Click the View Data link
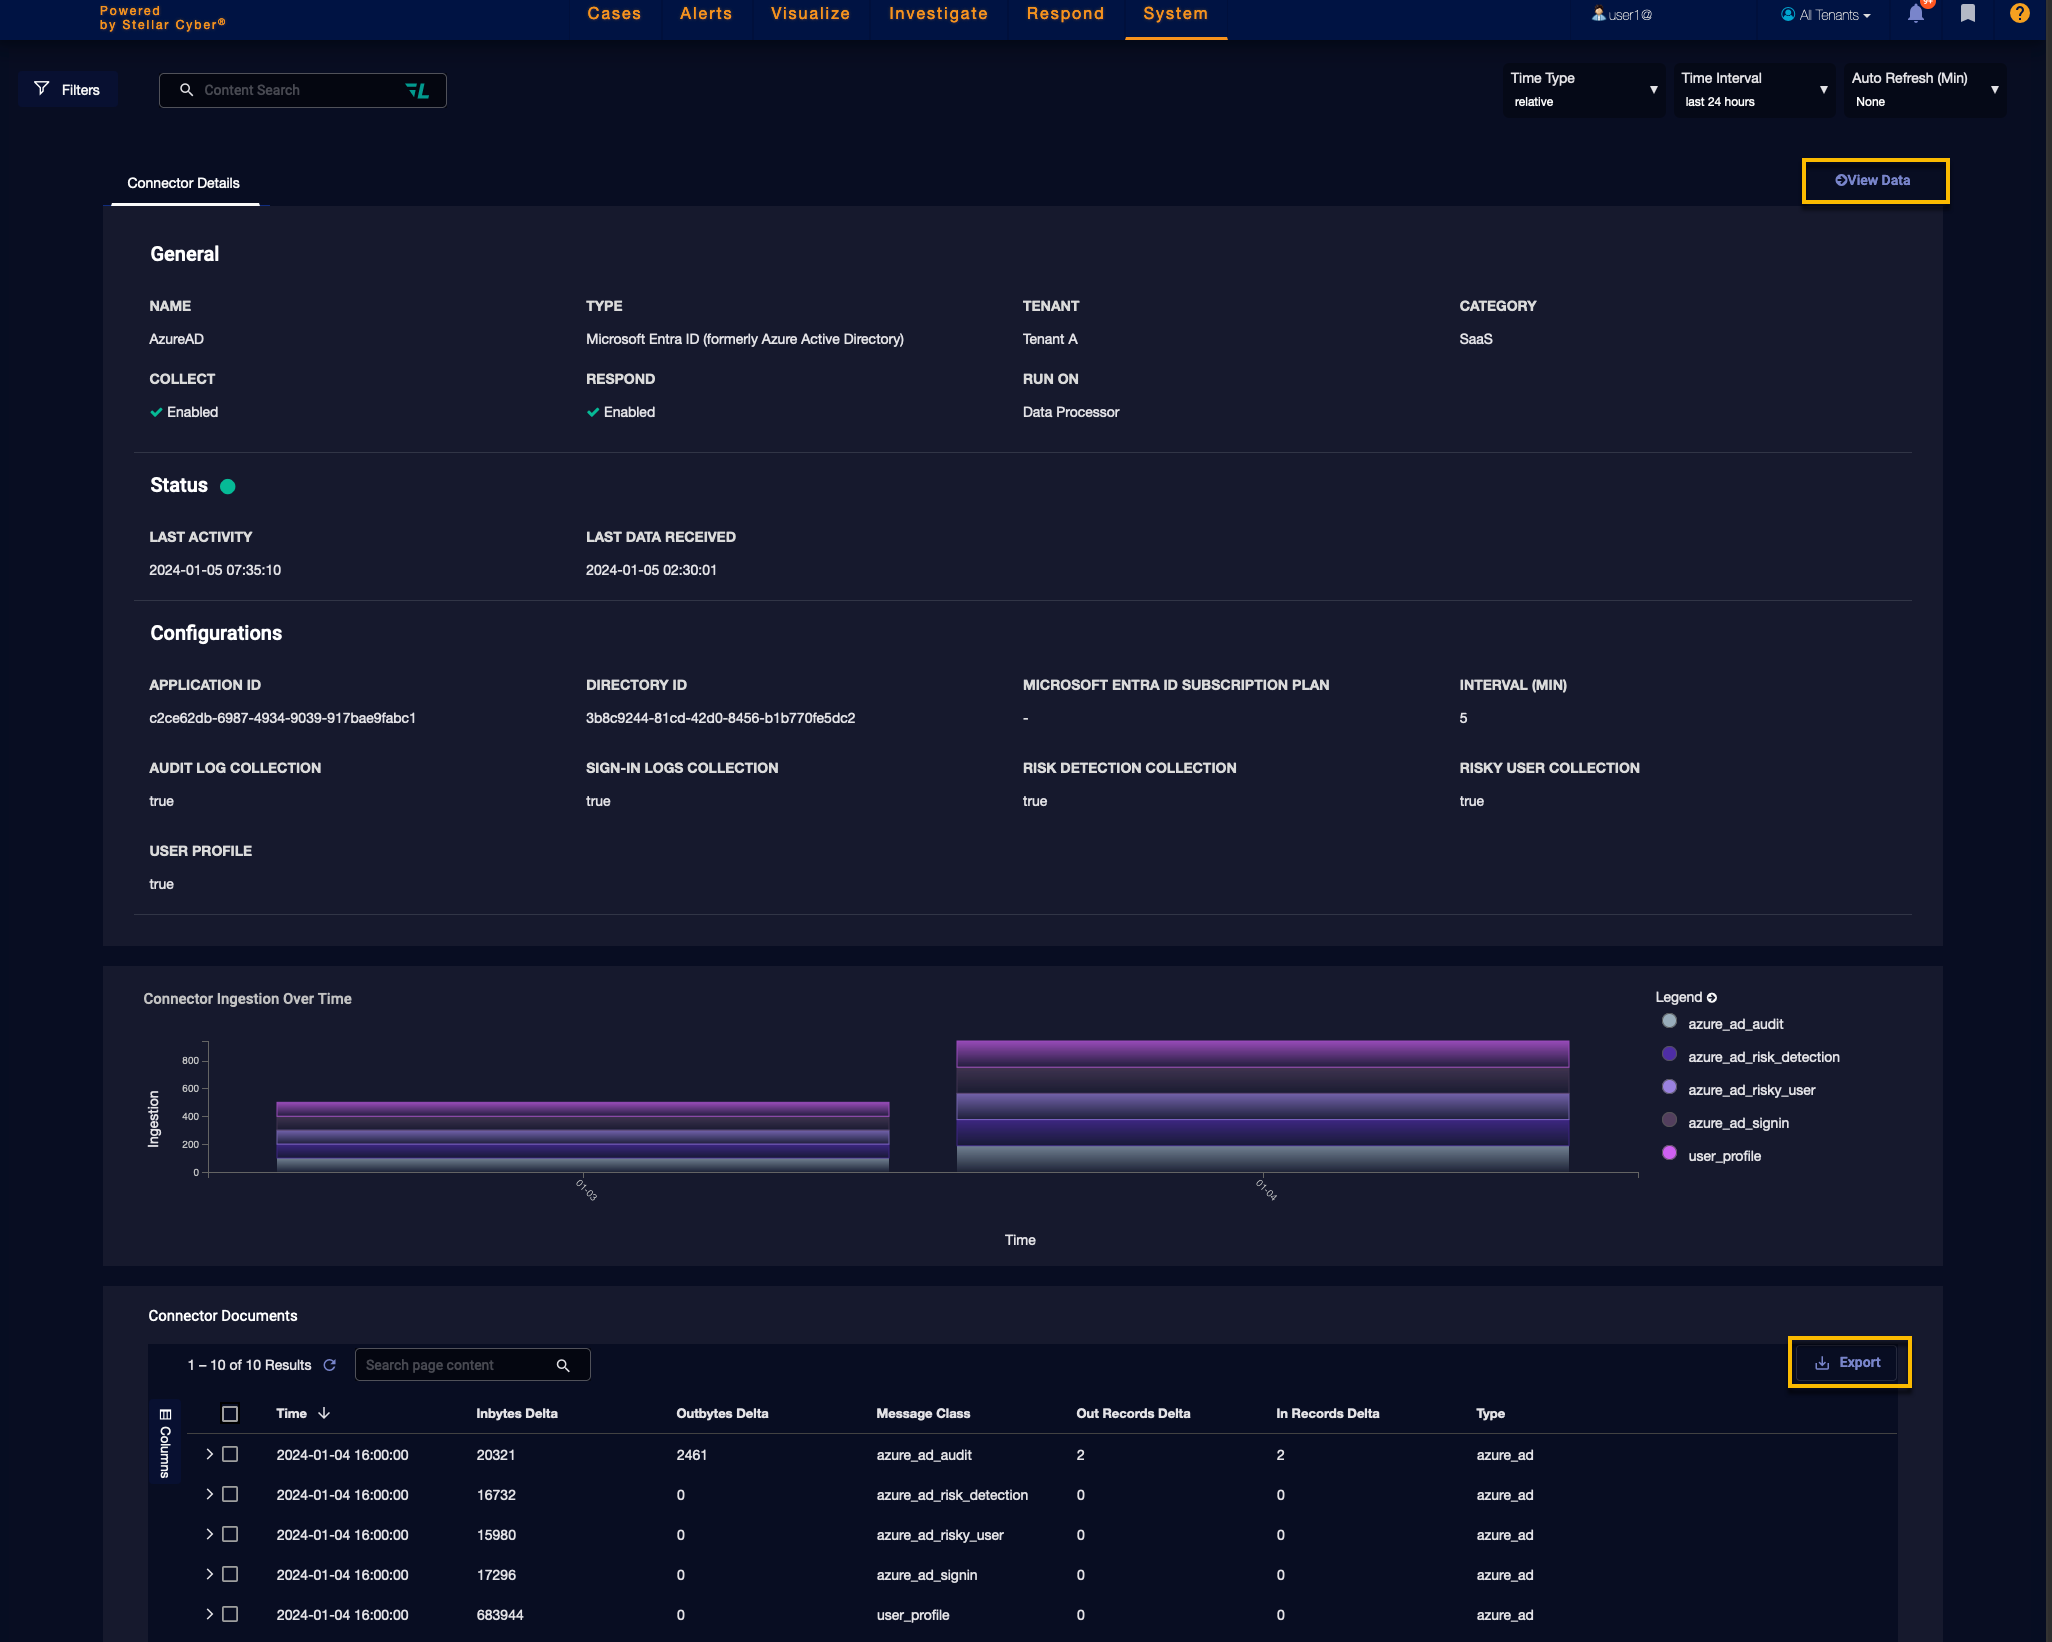 (1874, 181)
